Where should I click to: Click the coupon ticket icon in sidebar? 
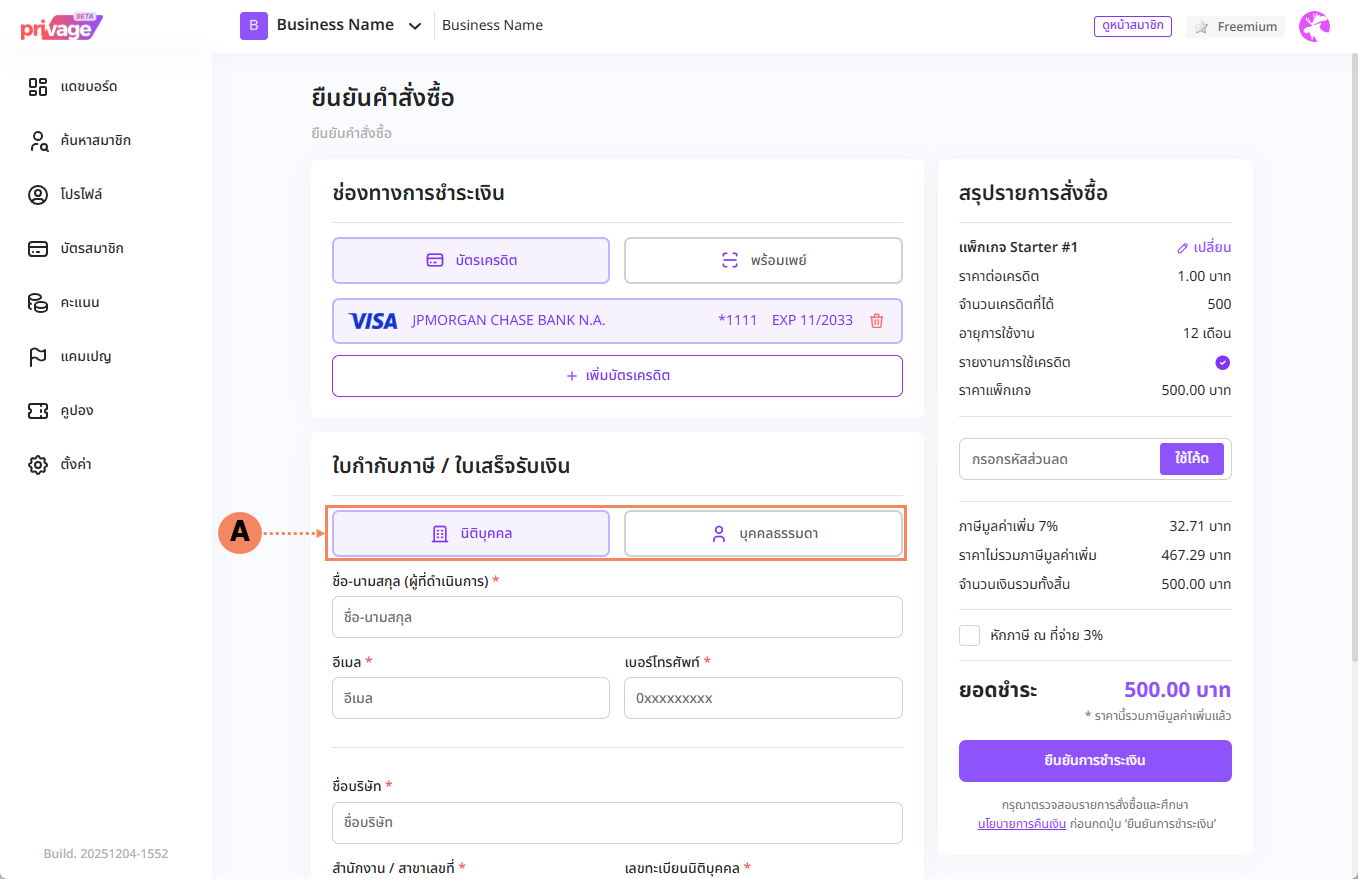click(38, 411)
